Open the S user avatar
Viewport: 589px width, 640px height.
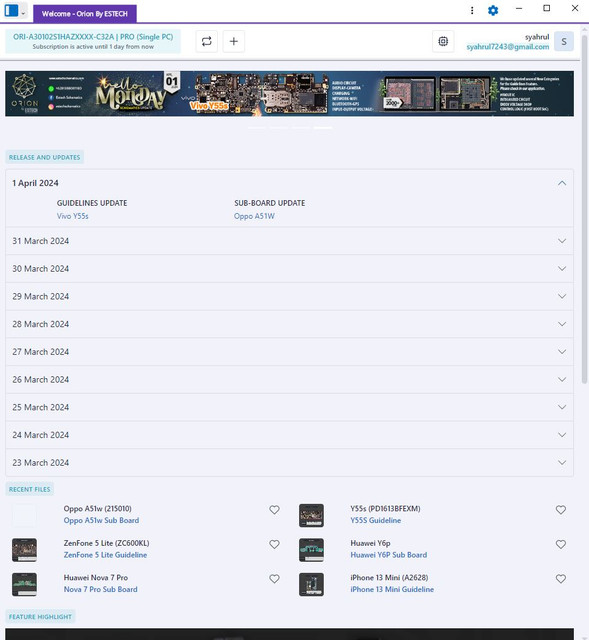pyautogui.click(x=564, y=41)
